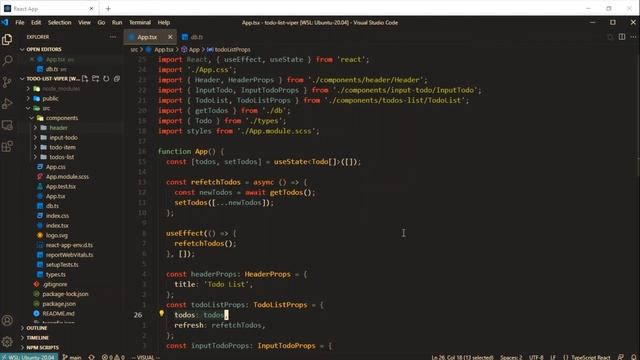This screenshot has width=640, height=360.
Task: Open the Run and Debug view
Action: coord(7,104)
